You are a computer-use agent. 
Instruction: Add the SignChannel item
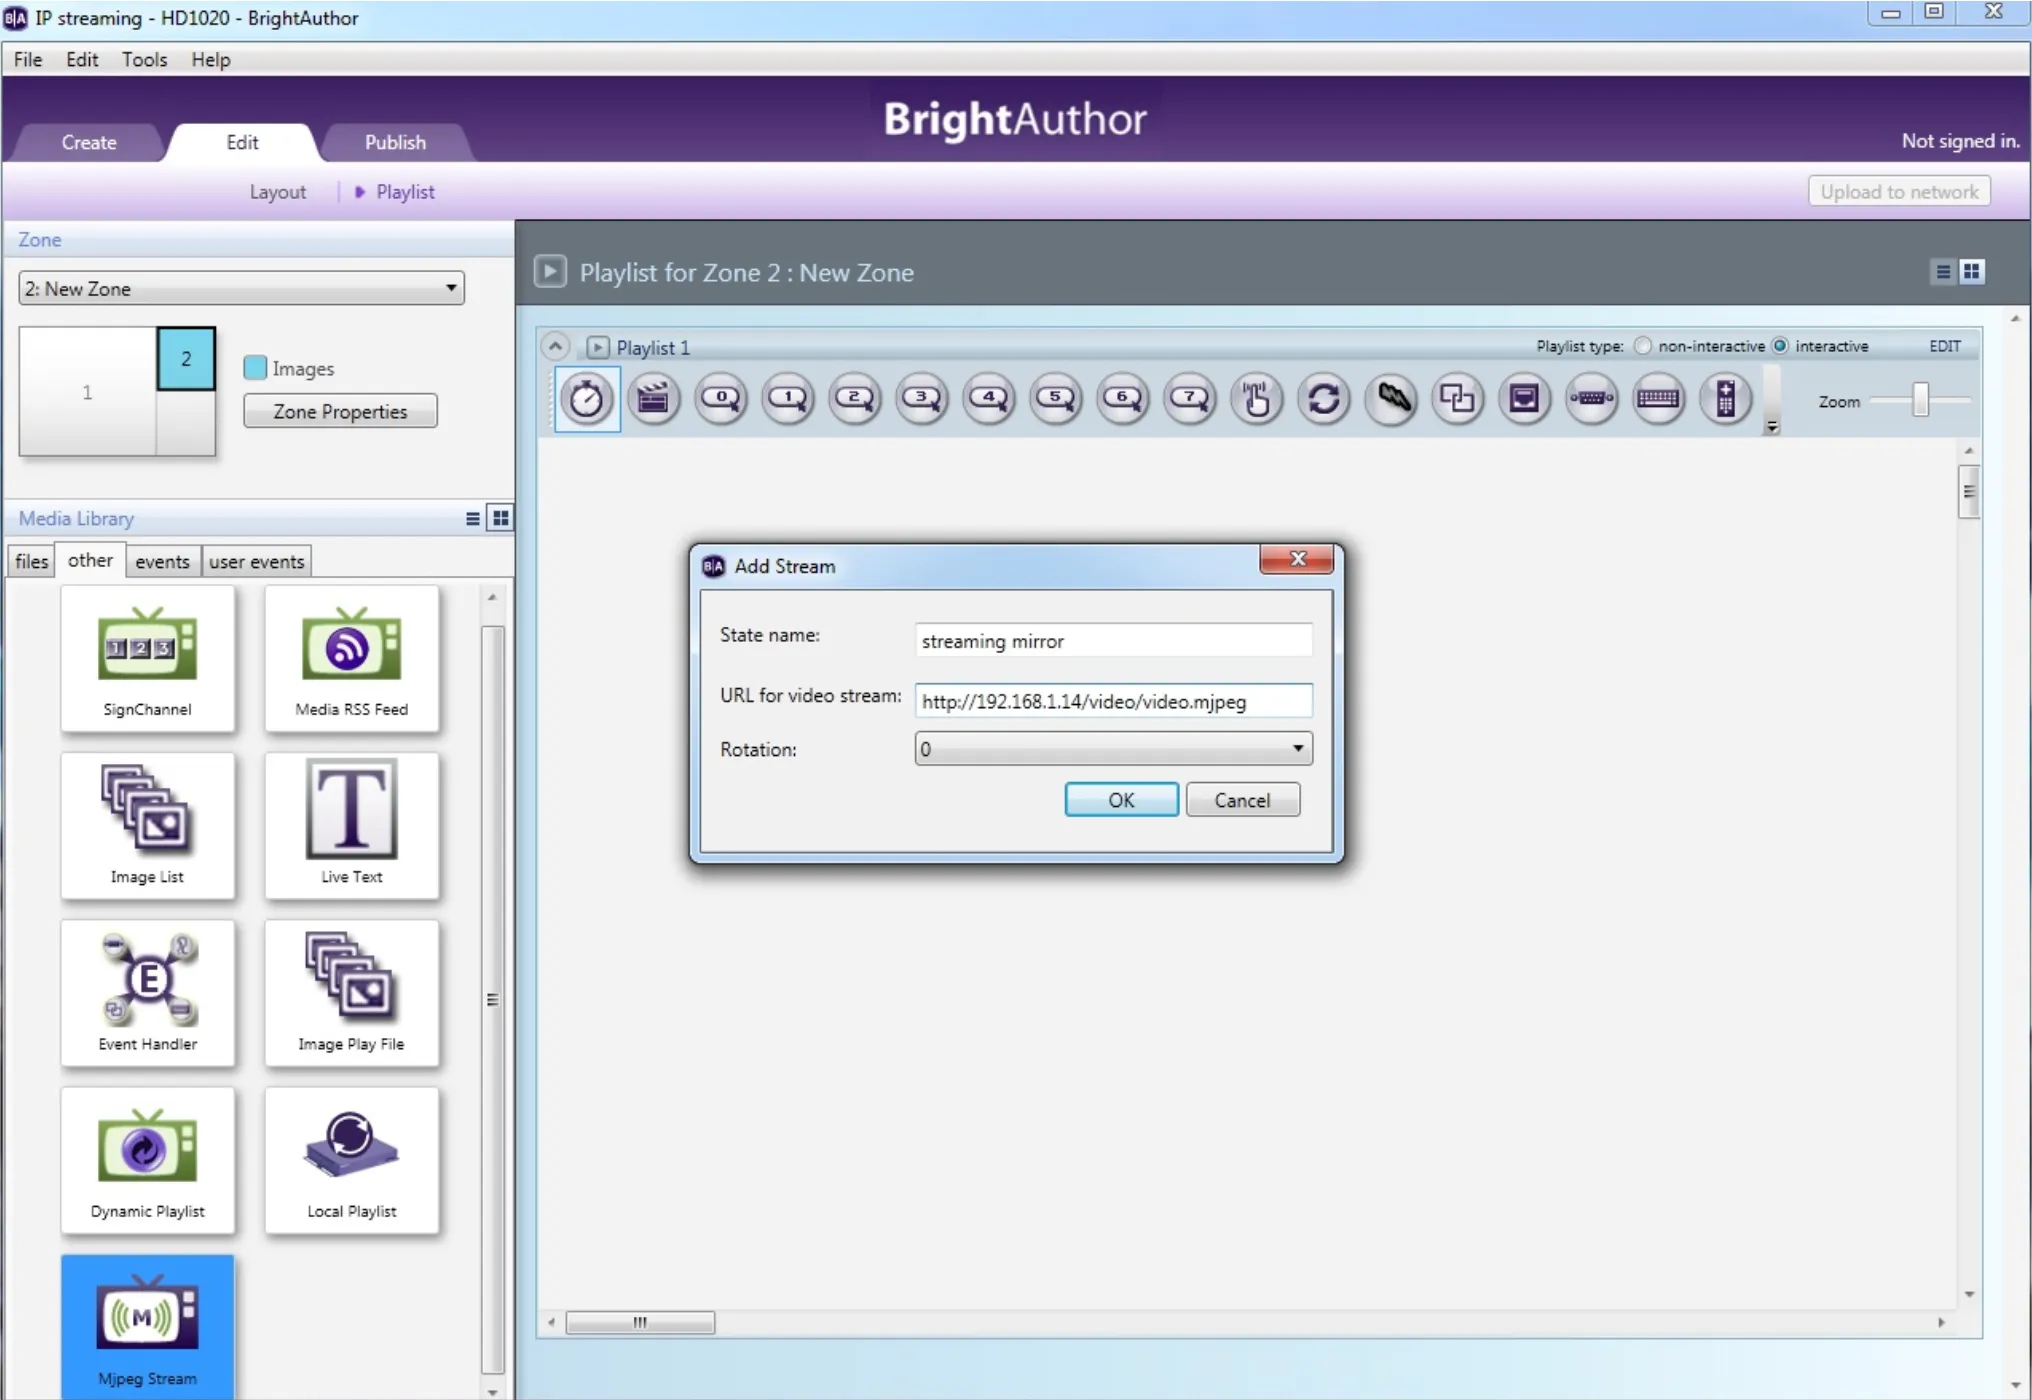(x=148, y=658)
